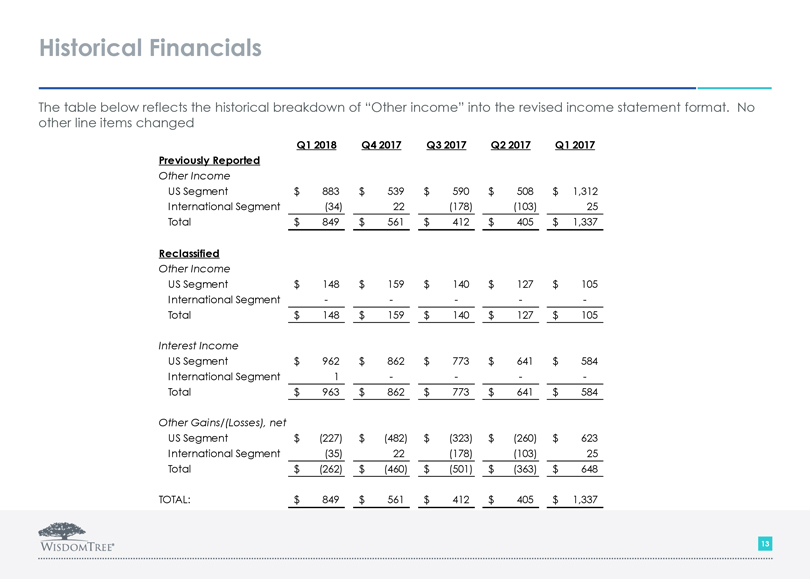
Task: Click the Reclassified section heading
Action: tap(189, 253)
